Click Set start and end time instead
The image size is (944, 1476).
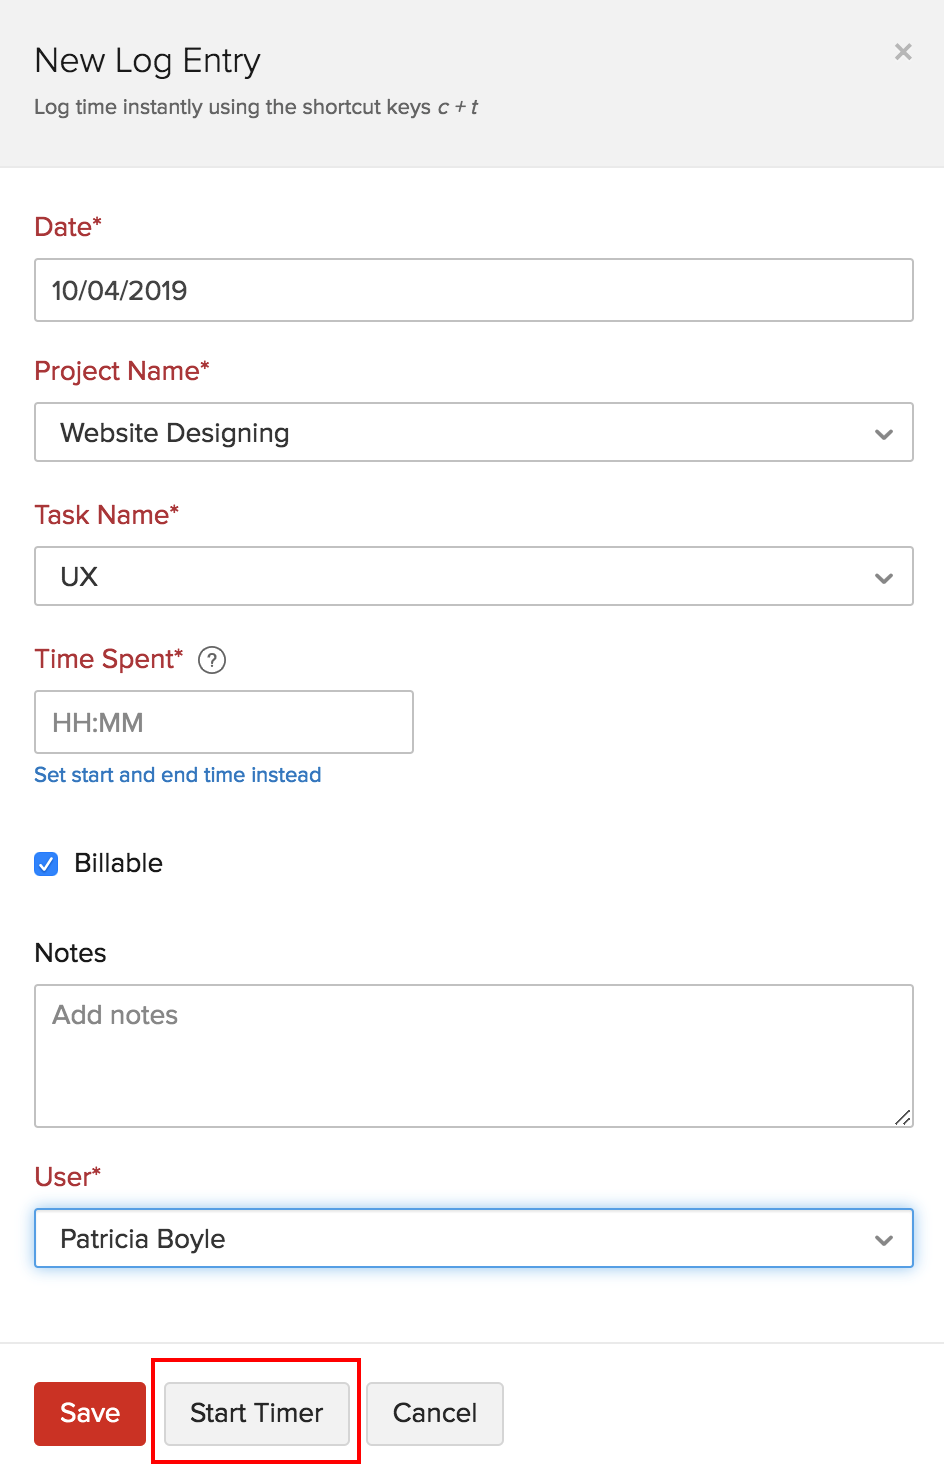click(x=177, y=774)
